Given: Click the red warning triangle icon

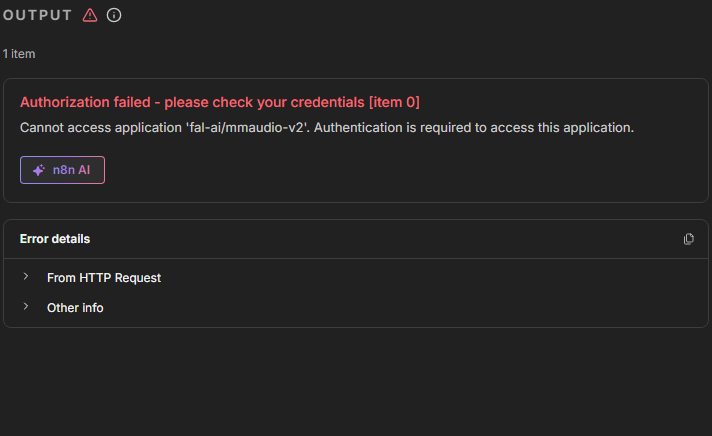Looking at the screenshot, I should click(90, 15).
